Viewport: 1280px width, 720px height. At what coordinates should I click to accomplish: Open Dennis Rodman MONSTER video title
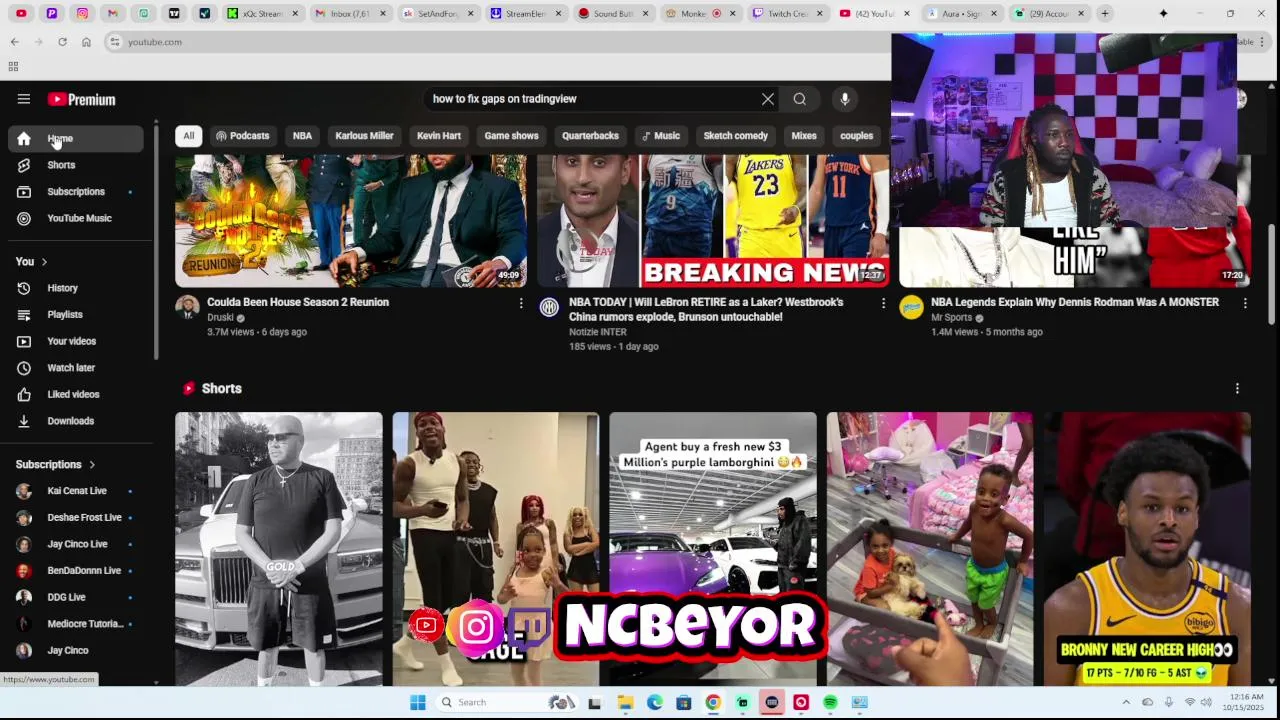(1075, 302)
